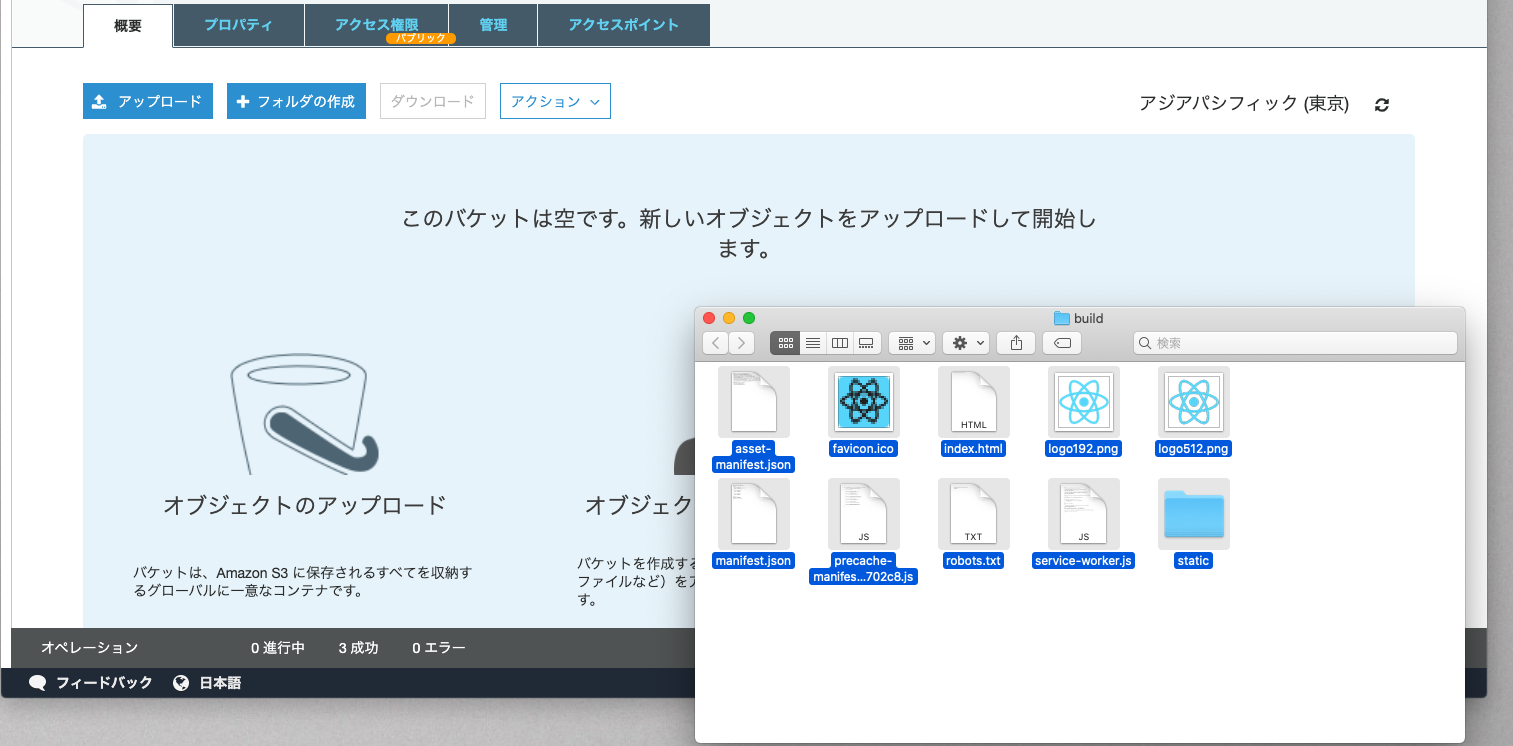The width and height of the screenshot is (1513, 746).
Task: Switch to the プロパティ tab
Action: 238,25
